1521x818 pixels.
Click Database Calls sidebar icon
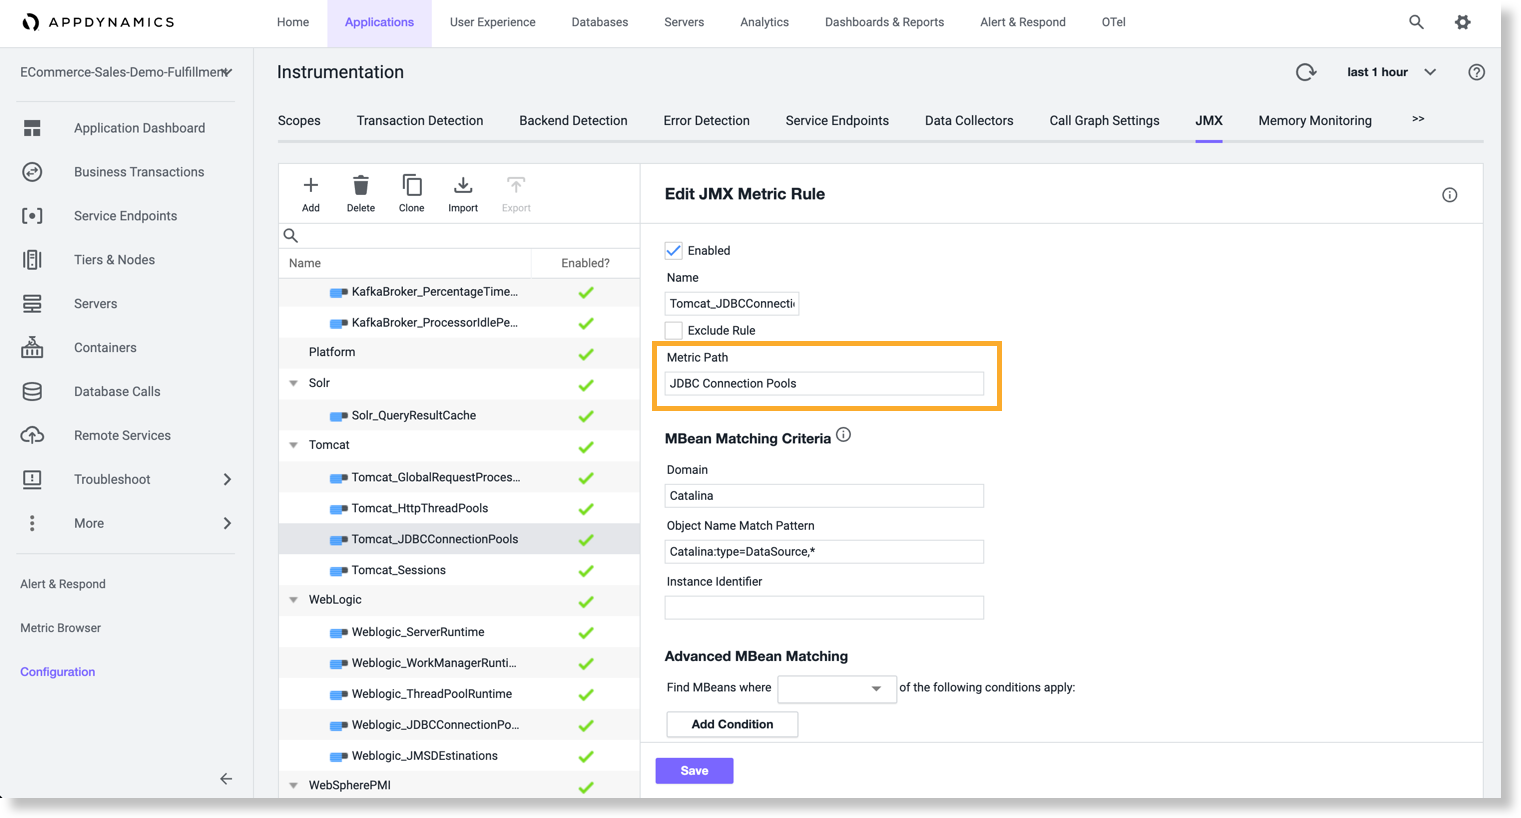click(x=32, y=392)
